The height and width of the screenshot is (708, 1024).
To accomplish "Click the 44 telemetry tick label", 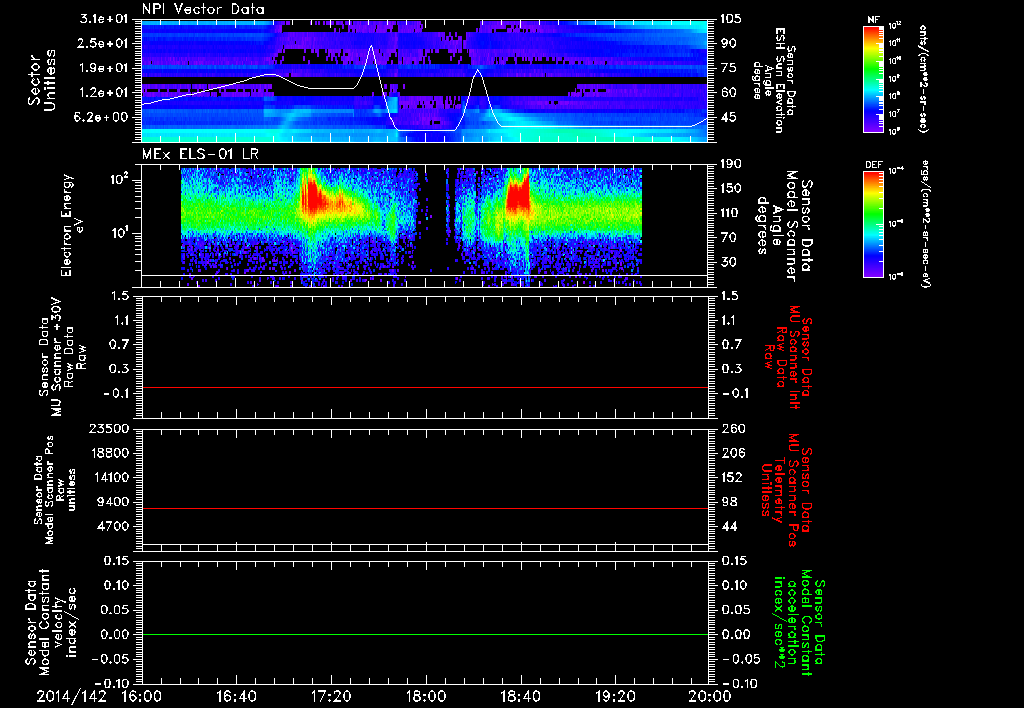I will tap(728, 526).
